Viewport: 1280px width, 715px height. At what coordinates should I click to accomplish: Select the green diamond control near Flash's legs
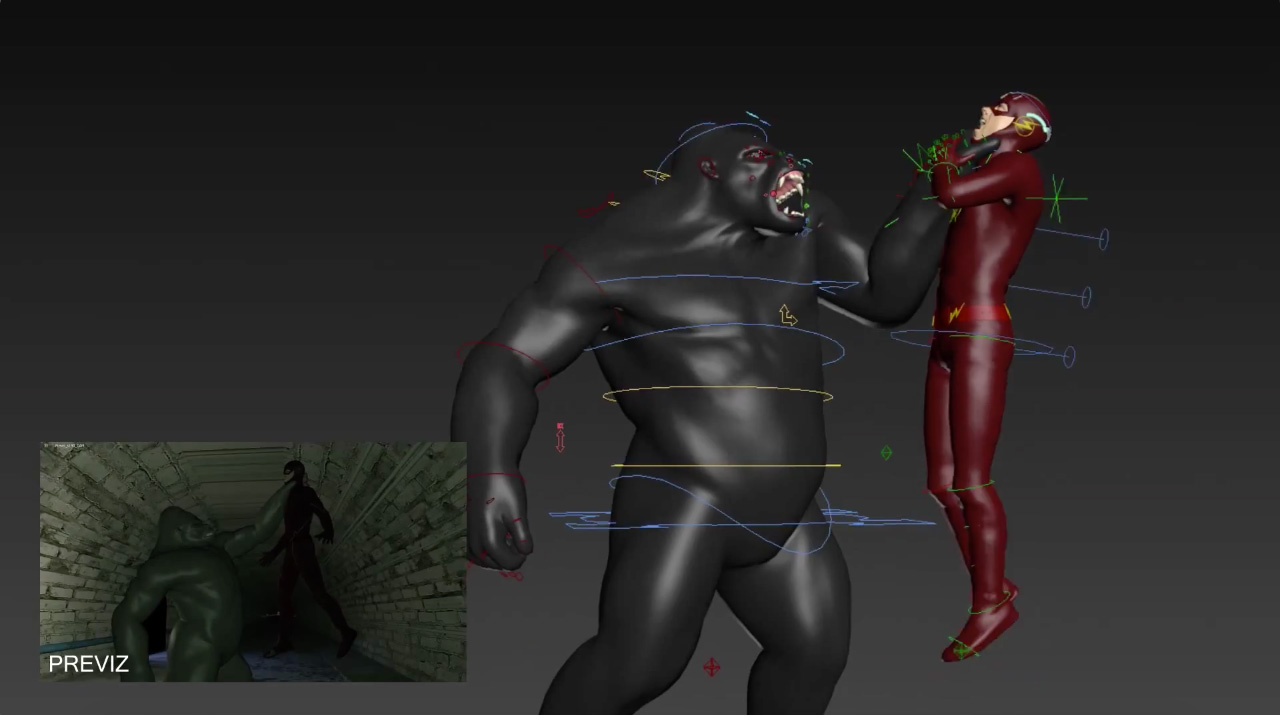[x=886, y=453]
